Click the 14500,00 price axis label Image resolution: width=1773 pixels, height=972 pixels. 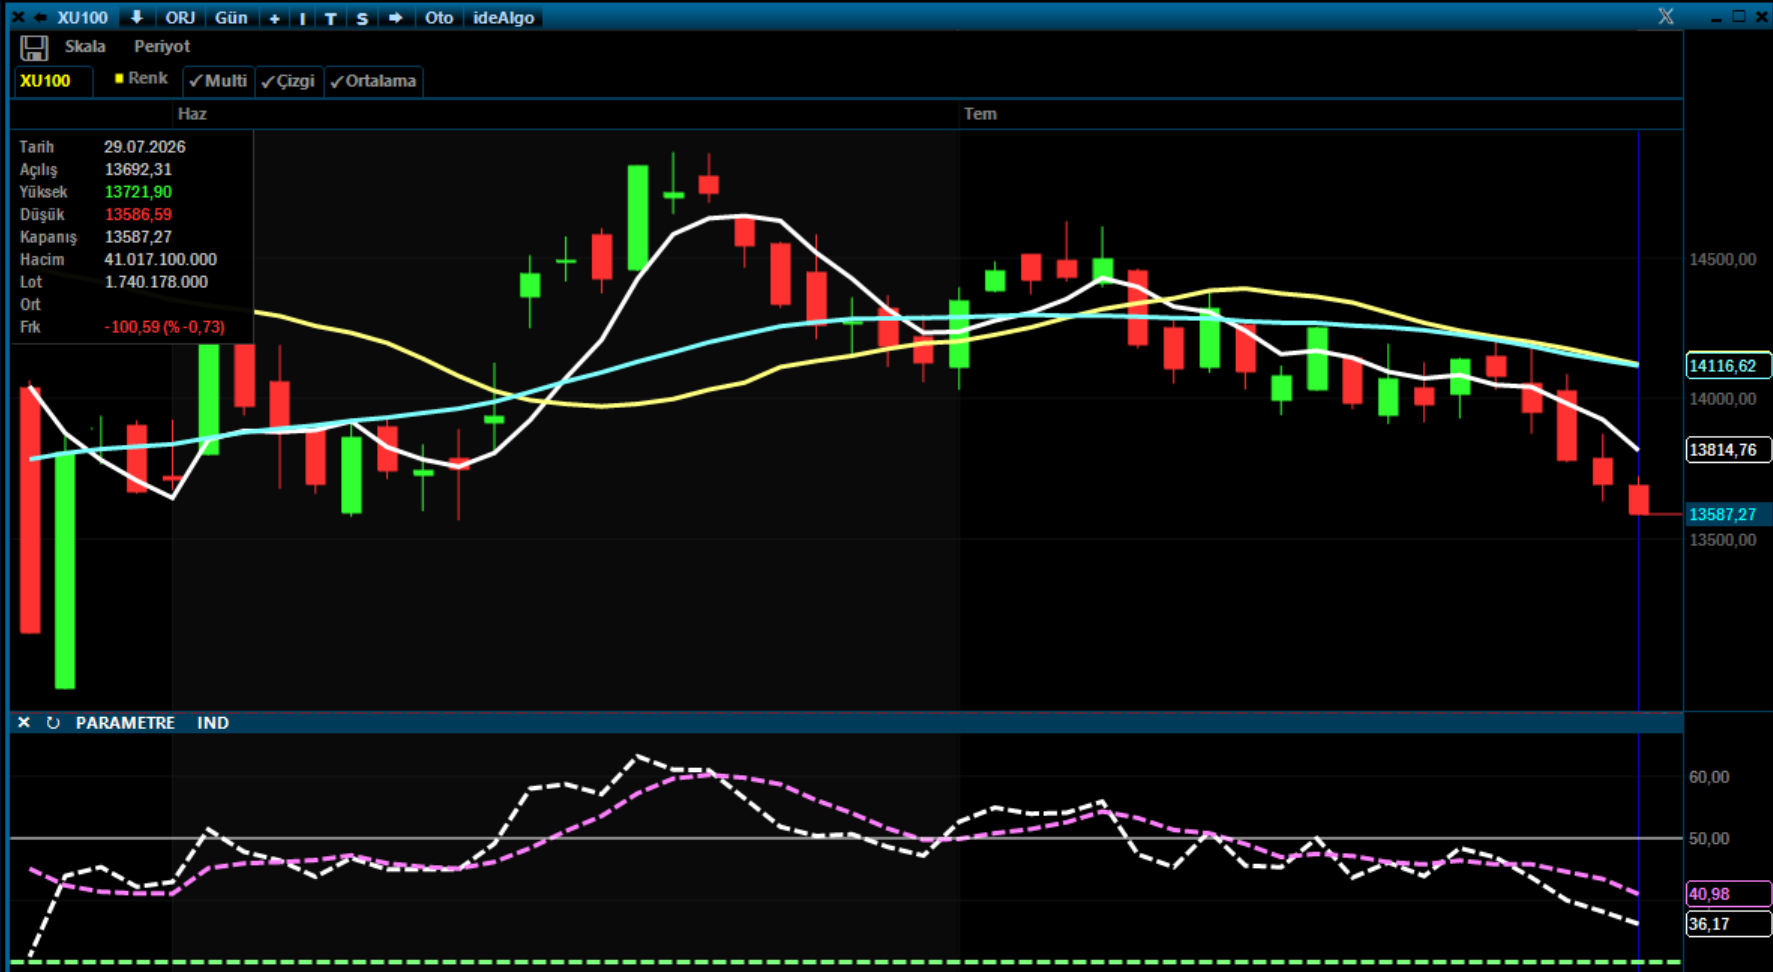(x=1722, y=260)
